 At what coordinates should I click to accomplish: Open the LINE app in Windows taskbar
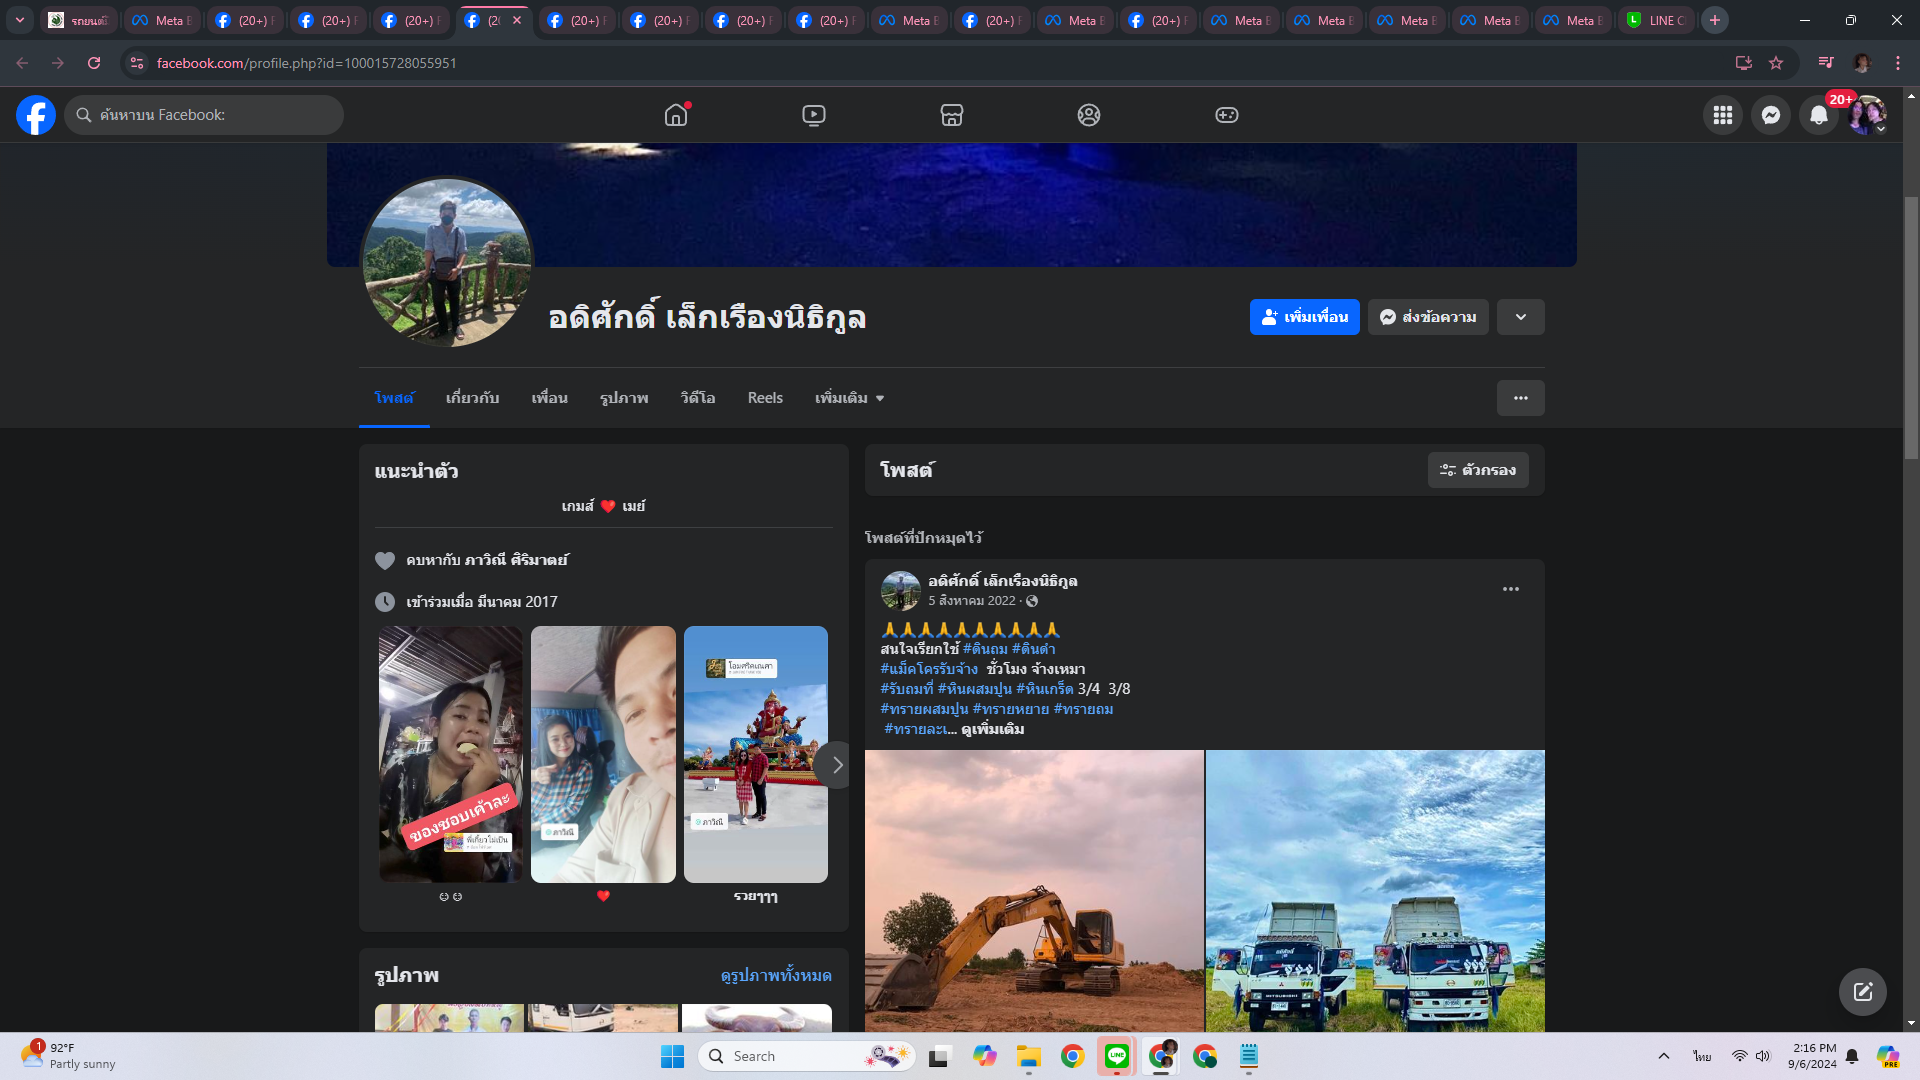pos(1117,1056)
